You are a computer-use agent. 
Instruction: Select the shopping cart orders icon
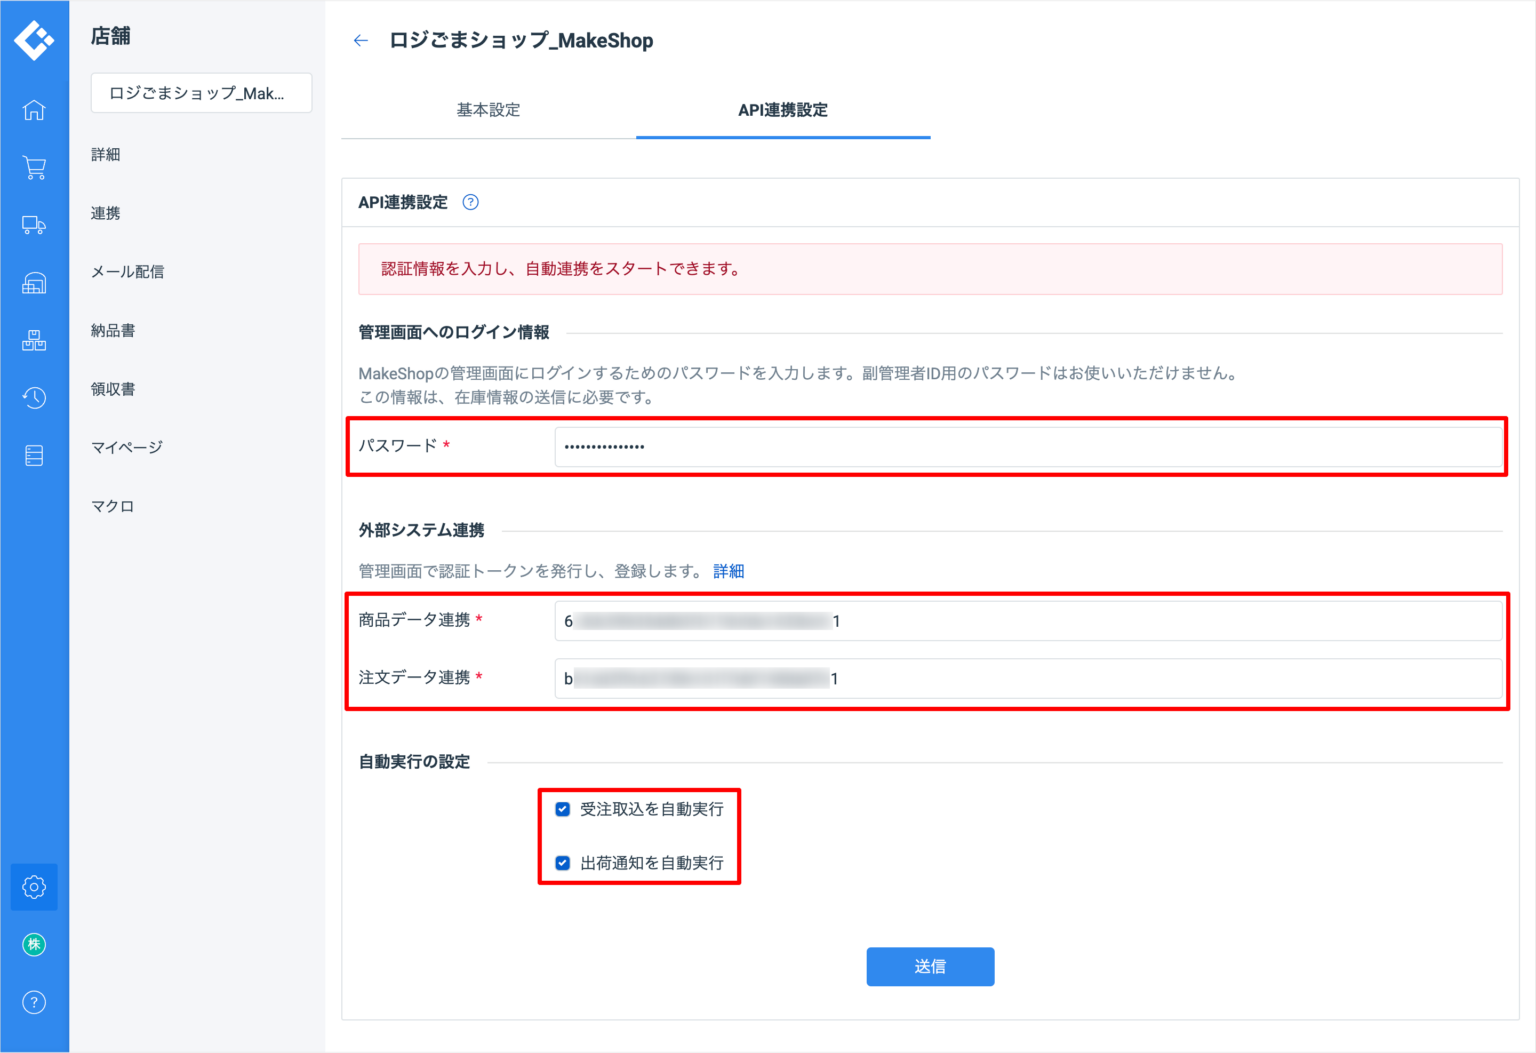[34, 167]
